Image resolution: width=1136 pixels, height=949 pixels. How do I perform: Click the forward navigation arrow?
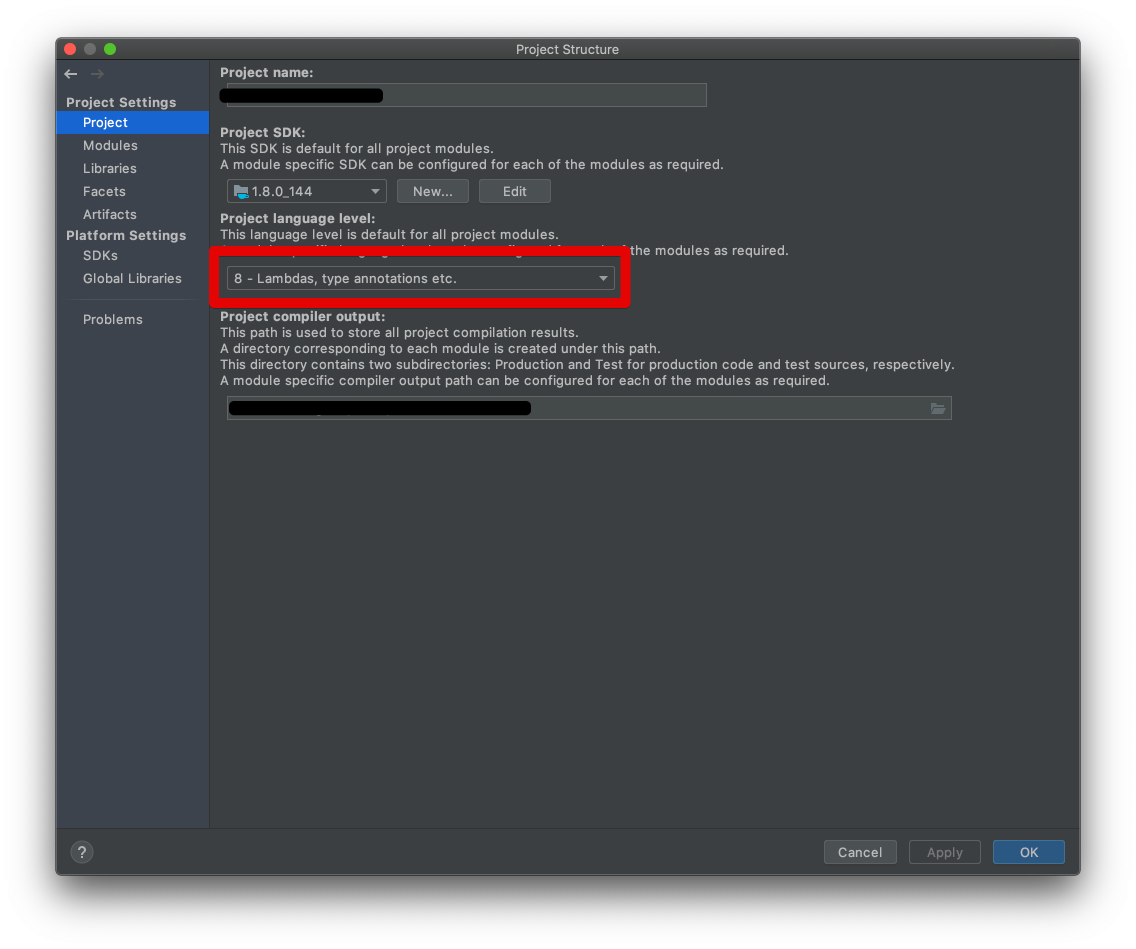(96, 73)
